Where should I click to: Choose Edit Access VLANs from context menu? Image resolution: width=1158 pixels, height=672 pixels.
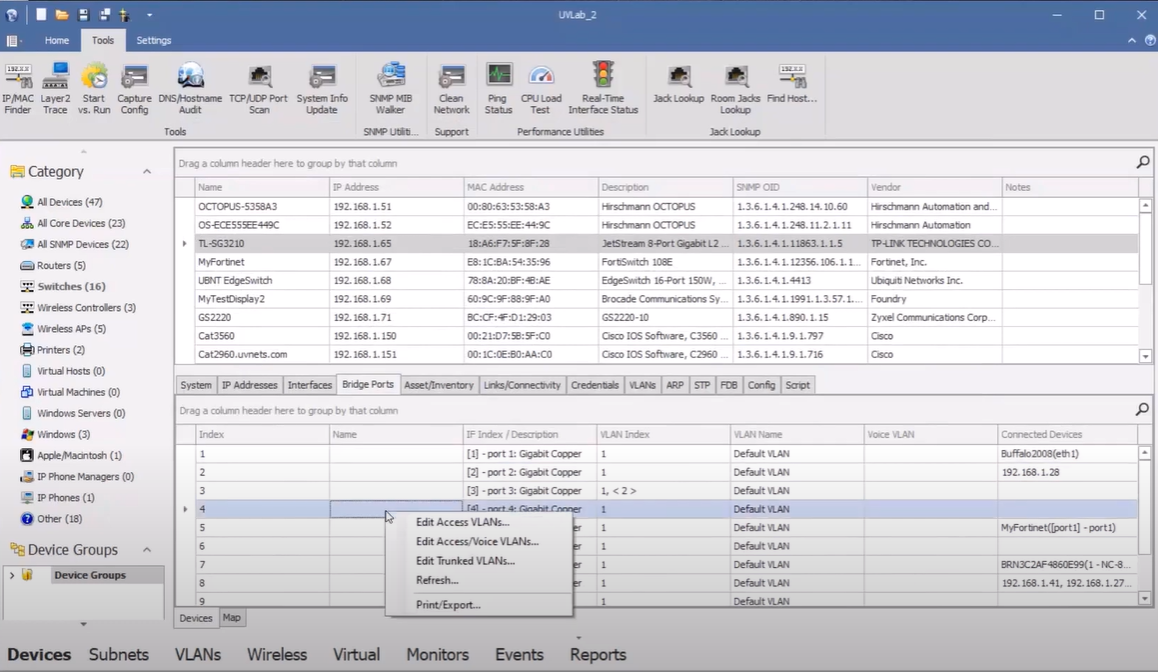coord(462,522)
